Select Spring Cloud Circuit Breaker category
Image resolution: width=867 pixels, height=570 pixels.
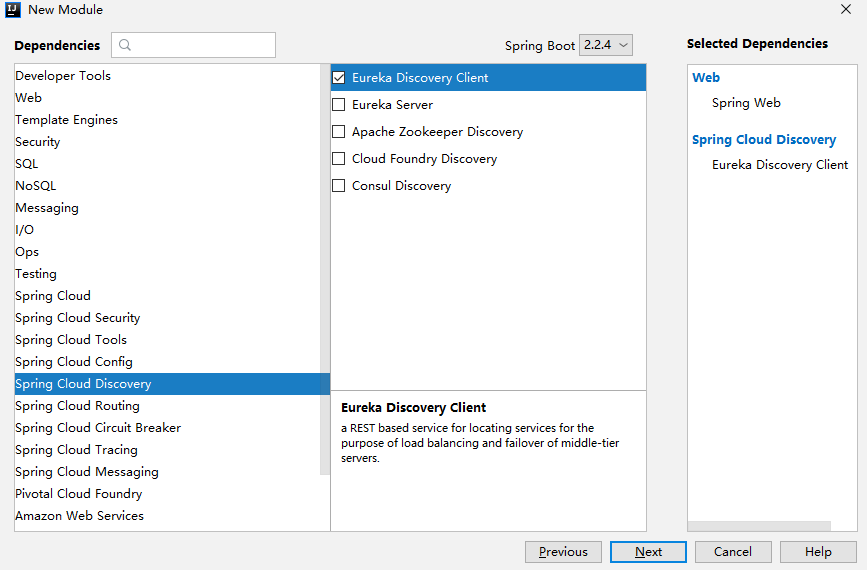(168, 428)
